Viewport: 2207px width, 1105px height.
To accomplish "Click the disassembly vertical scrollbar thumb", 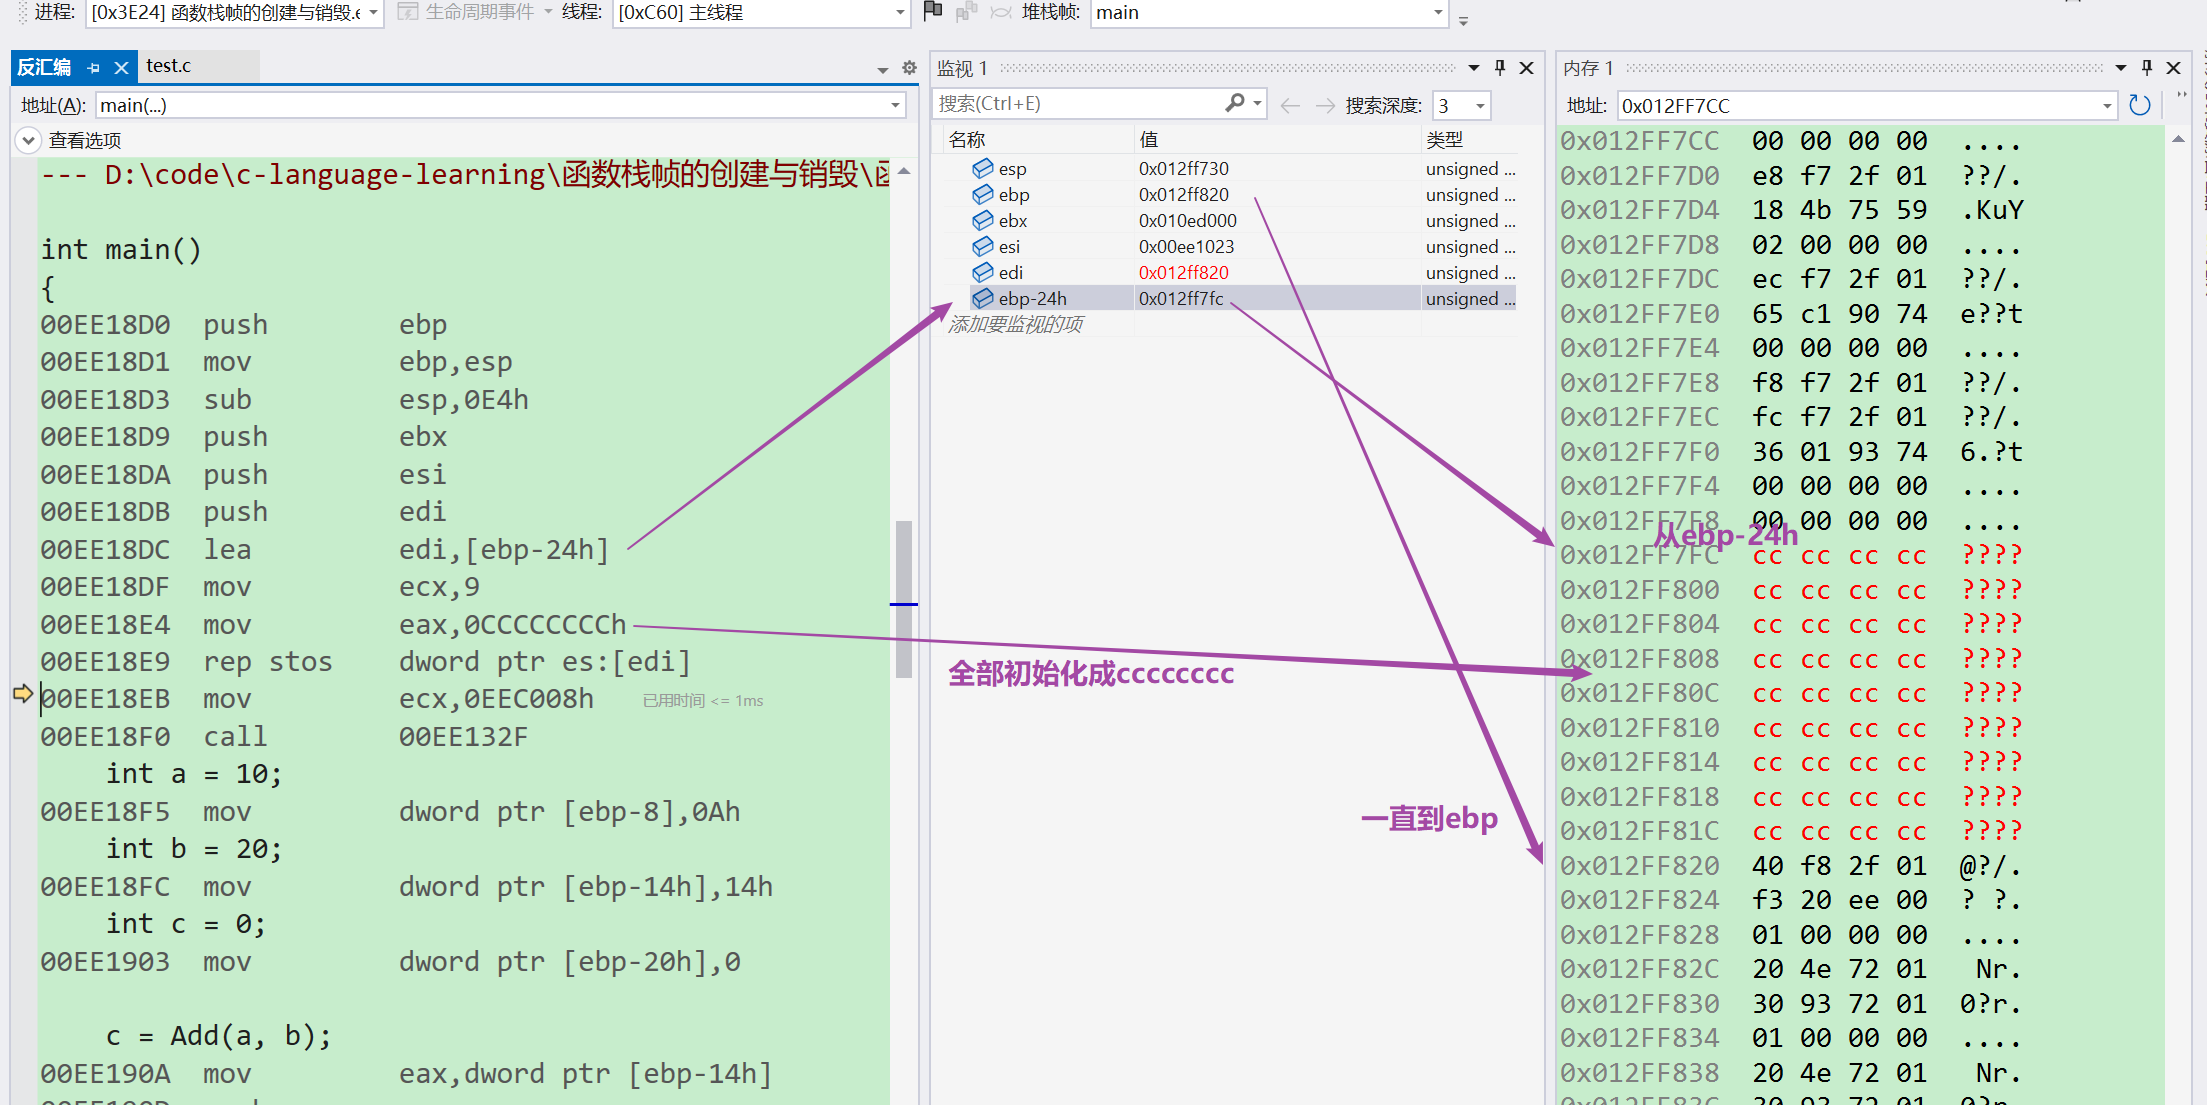I will [x=904, y=599].
